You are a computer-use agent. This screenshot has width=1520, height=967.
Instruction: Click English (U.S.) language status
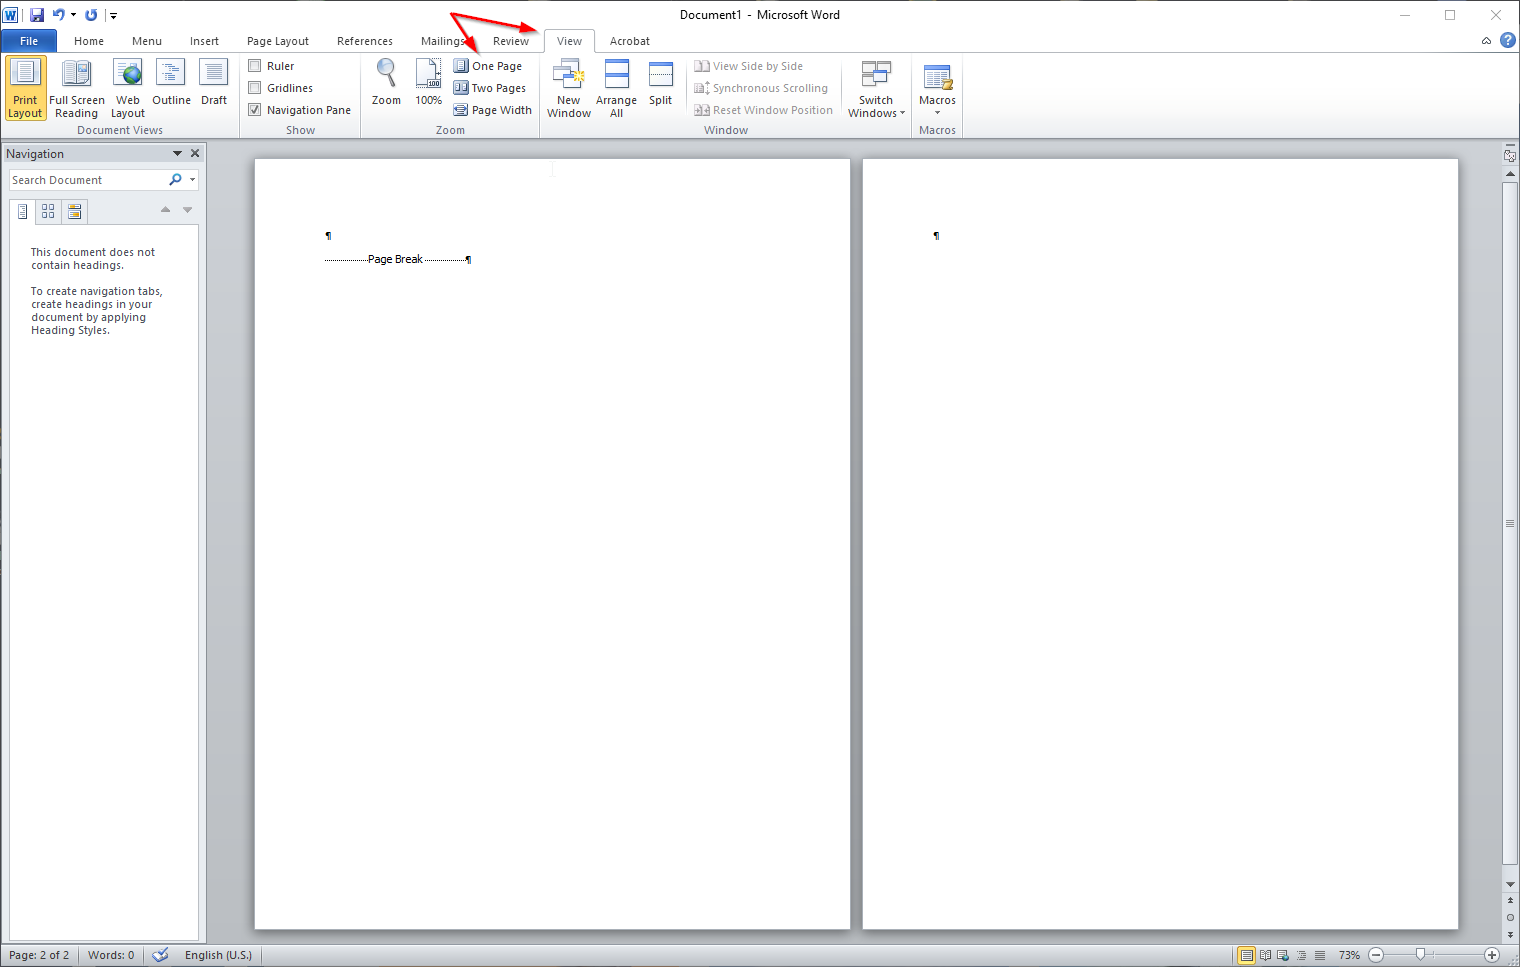[x=218, y=955]
